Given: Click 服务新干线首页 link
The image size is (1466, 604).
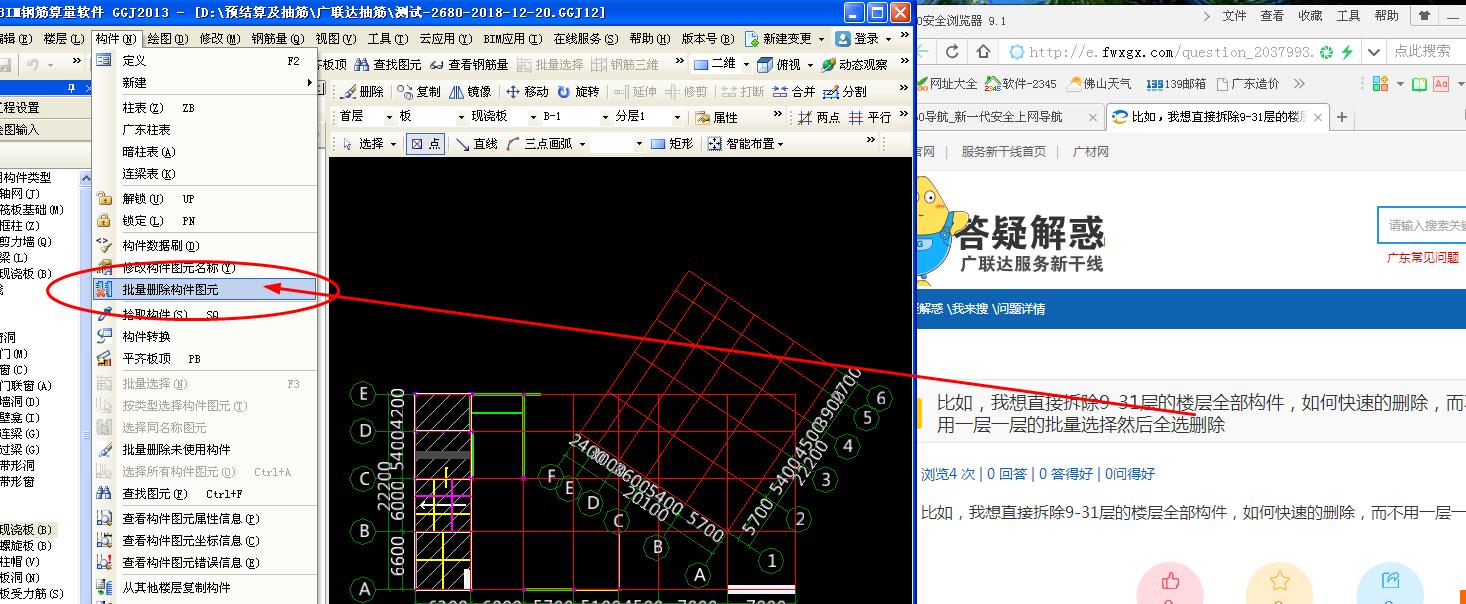Looking at the screenshot, I should (1003, 152).
